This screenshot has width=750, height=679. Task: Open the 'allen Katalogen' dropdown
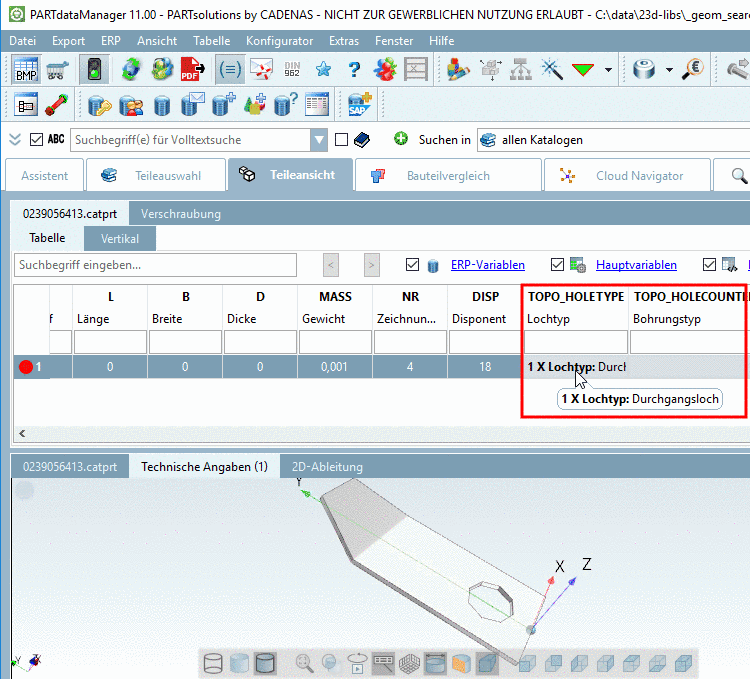[613, 140]
